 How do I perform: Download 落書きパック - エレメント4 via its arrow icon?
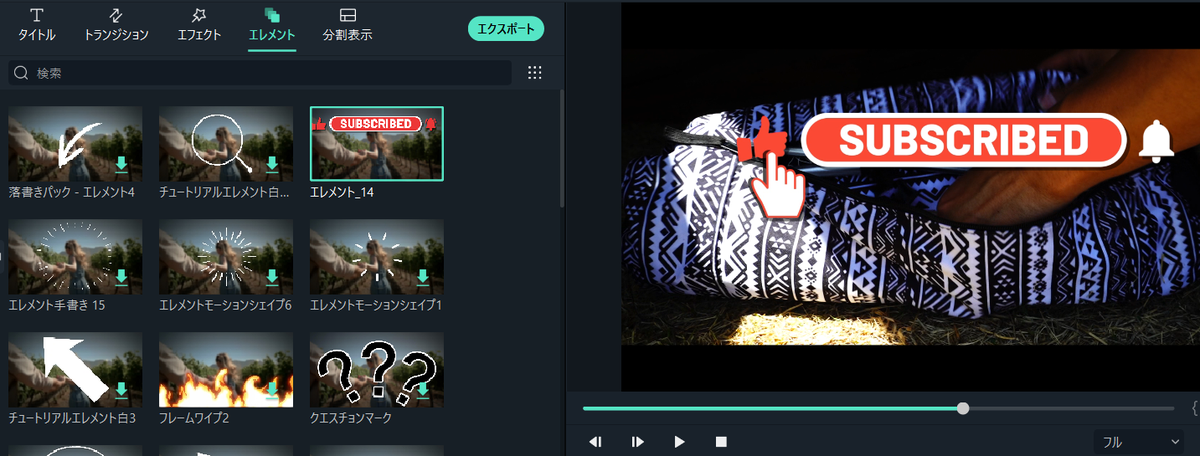pyautogui.click(x=122, y=165)
